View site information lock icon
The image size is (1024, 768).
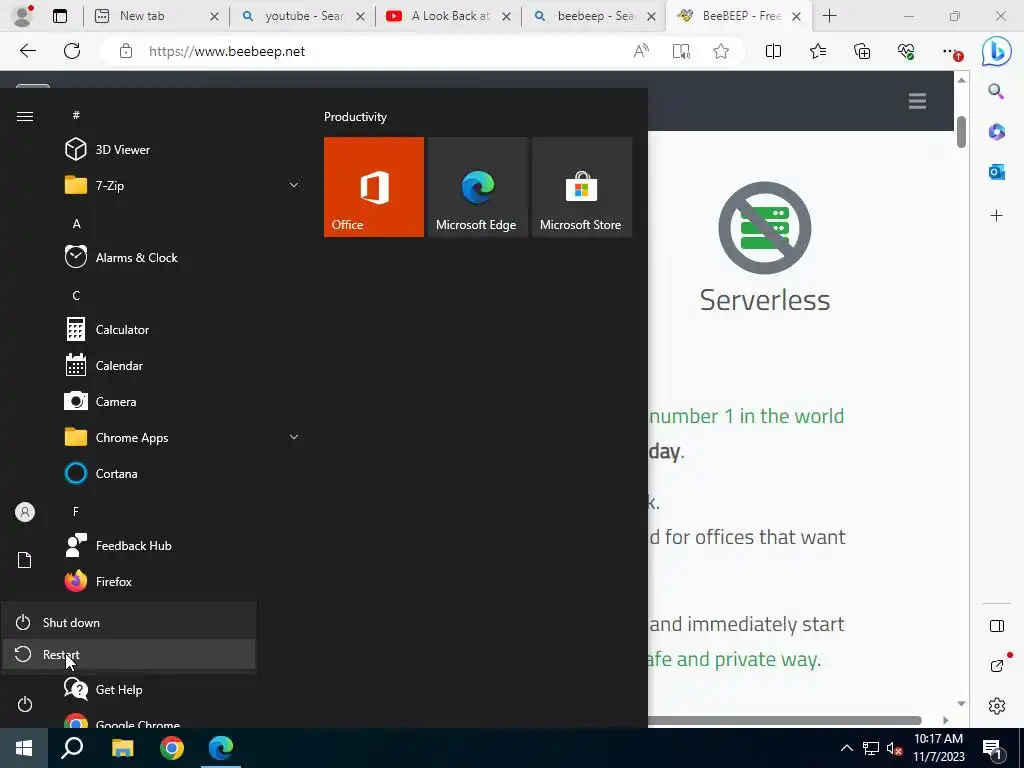[126, 52]
